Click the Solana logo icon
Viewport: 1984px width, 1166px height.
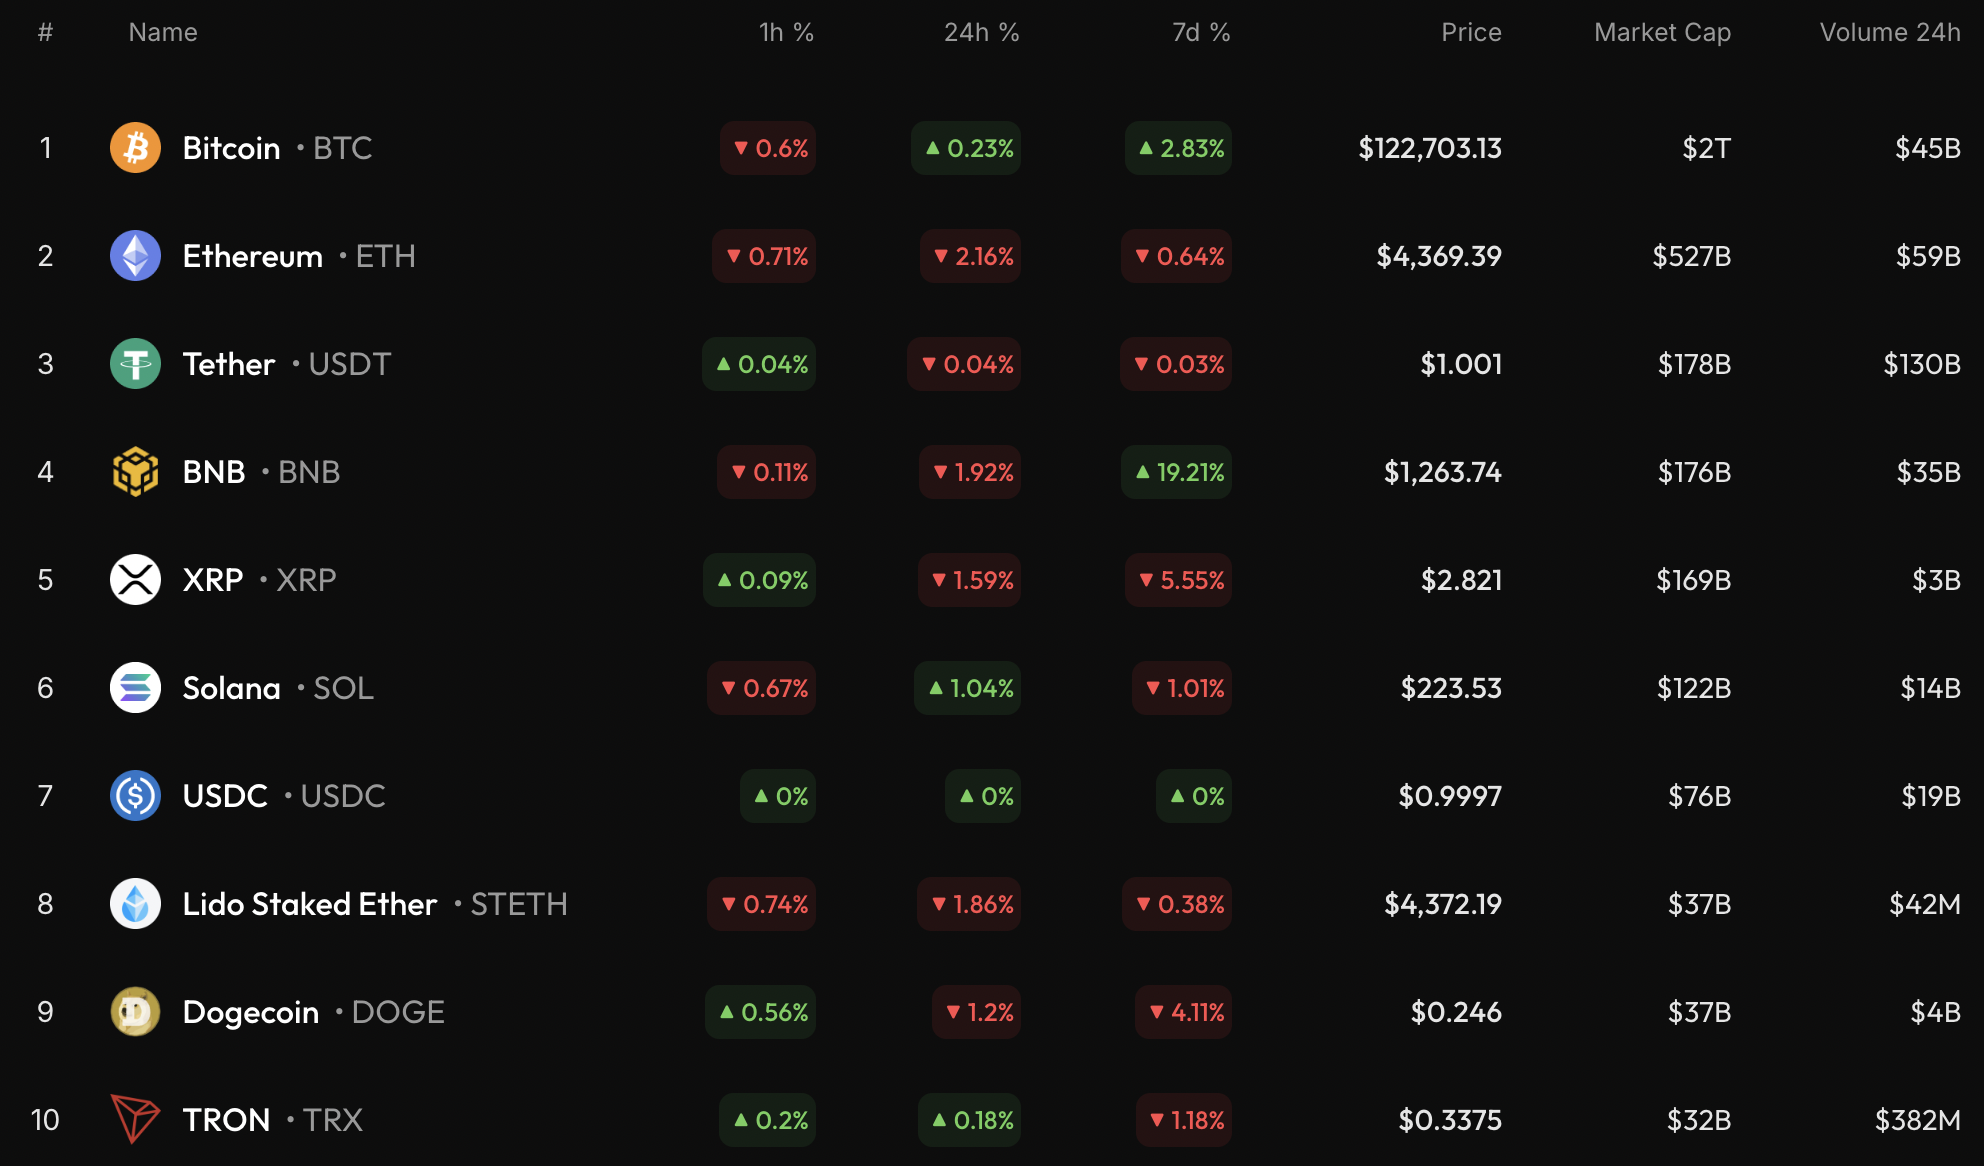tap(135, 688)
